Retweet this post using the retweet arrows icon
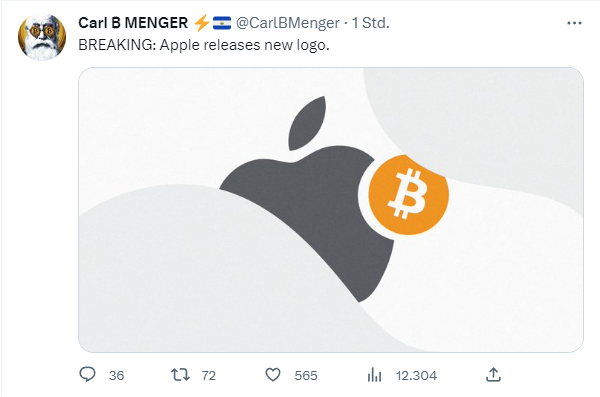The image size is (600, 397). coord(180,374)
